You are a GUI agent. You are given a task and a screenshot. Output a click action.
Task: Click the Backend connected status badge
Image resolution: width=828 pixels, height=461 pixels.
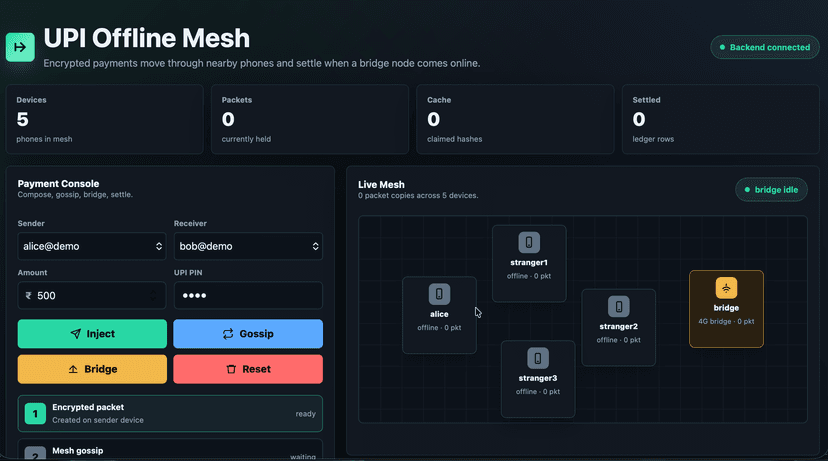[765, 48]
